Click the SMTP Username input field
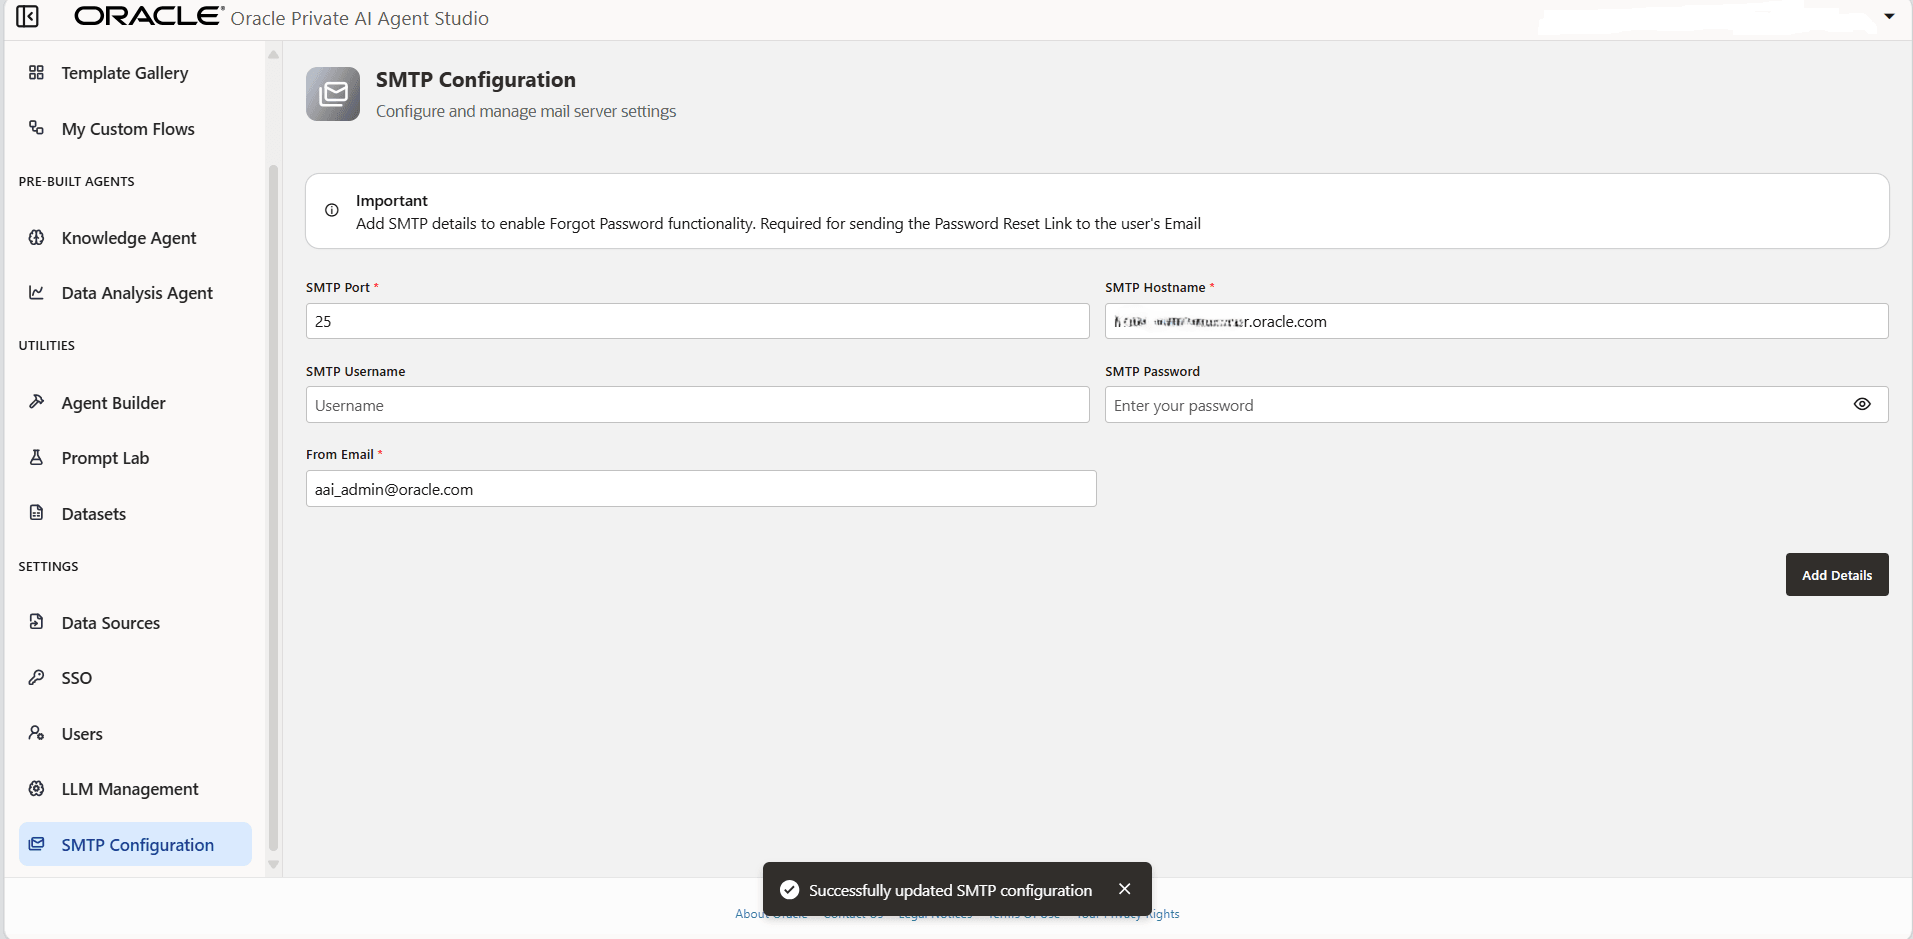This screenshot has height=939, width=1913. click(697, 404)
